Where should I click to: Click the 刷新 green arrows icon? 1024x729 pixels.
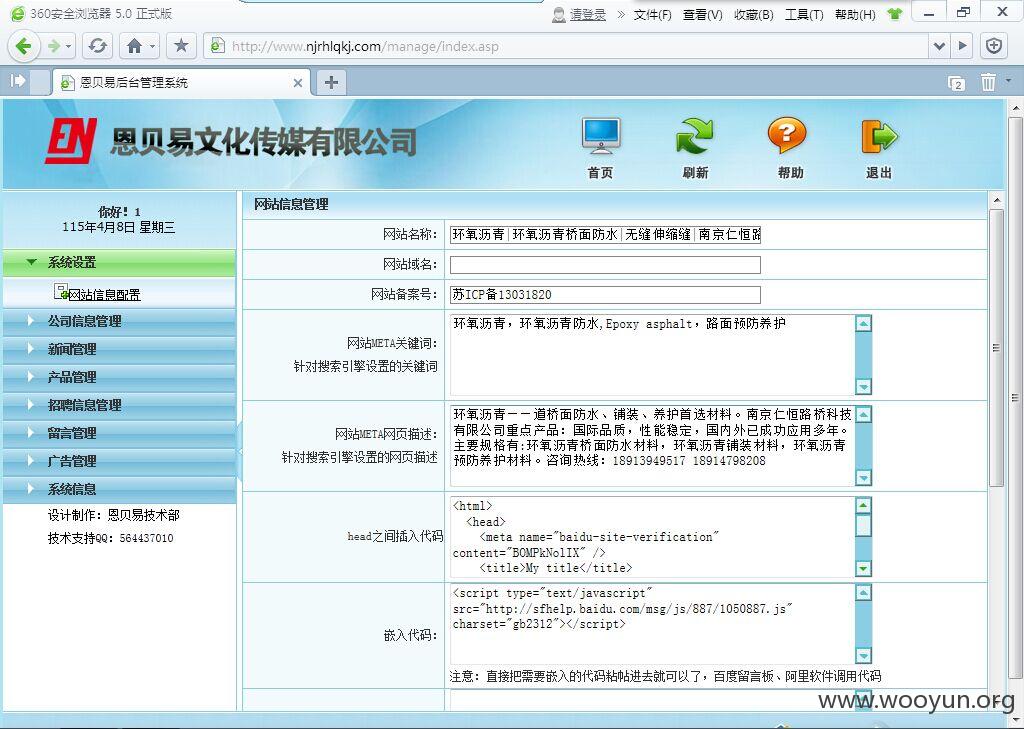tap(695, 137)
